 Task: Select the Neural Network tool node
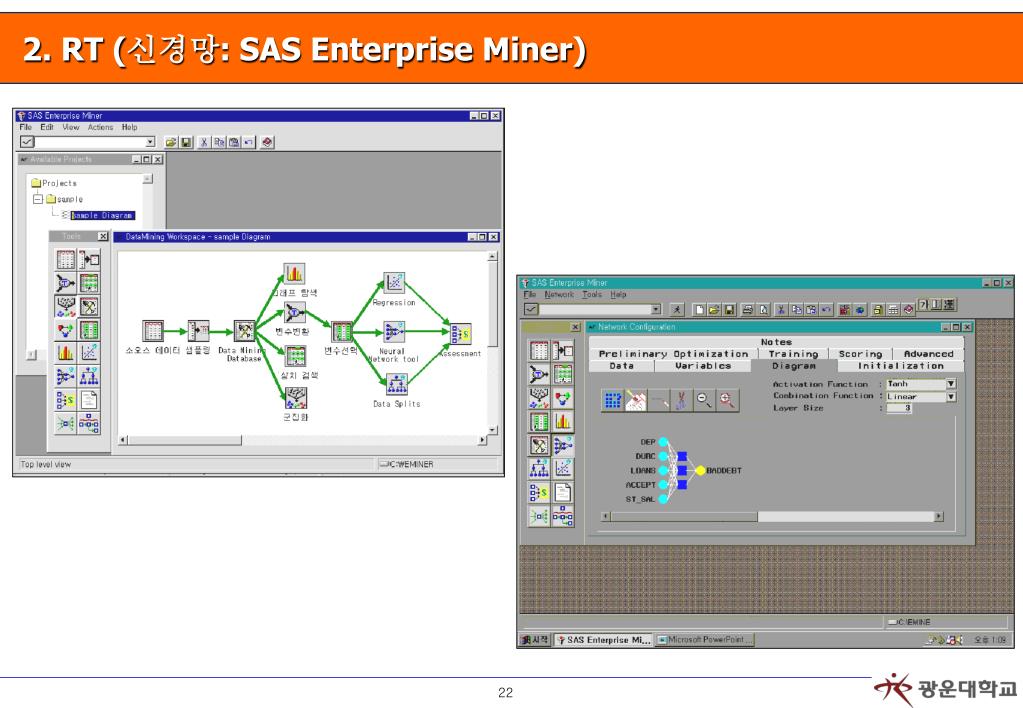pyautogui.click(x=393, y=332)
